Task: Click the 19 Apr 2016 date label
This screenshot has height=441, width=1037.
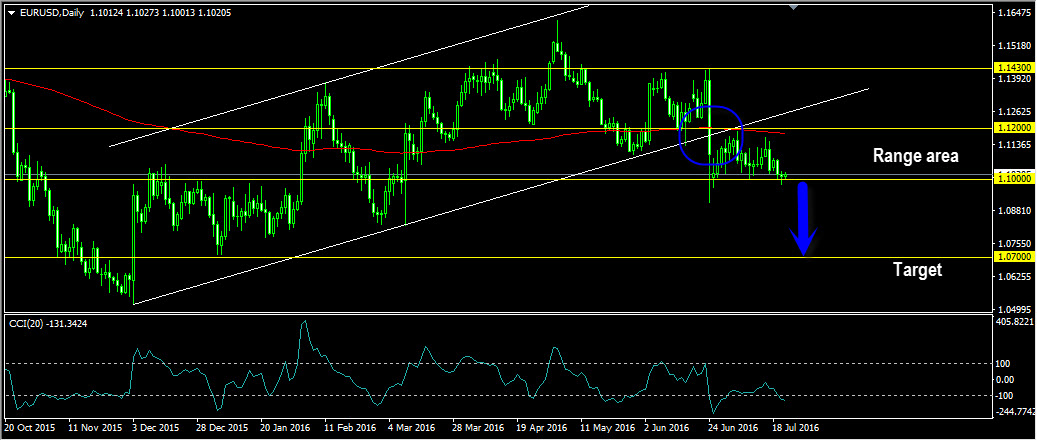Action: [542, 427]
